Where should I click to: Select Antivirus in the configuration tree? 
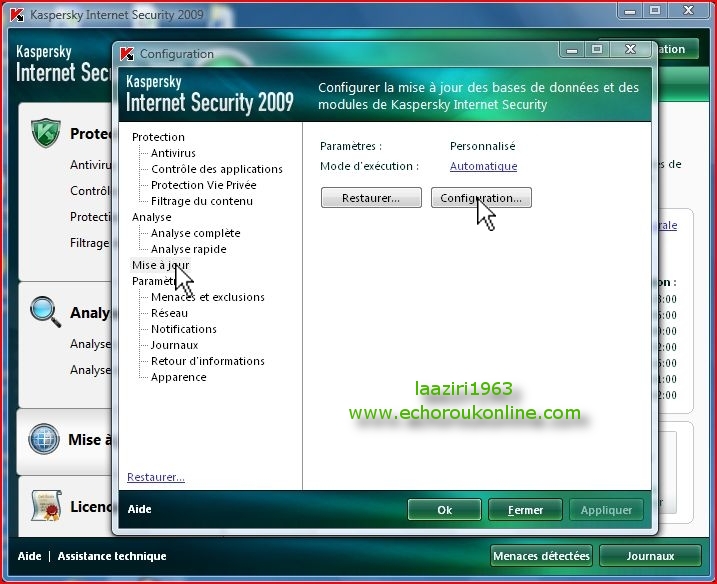click(x=173, y=153)
